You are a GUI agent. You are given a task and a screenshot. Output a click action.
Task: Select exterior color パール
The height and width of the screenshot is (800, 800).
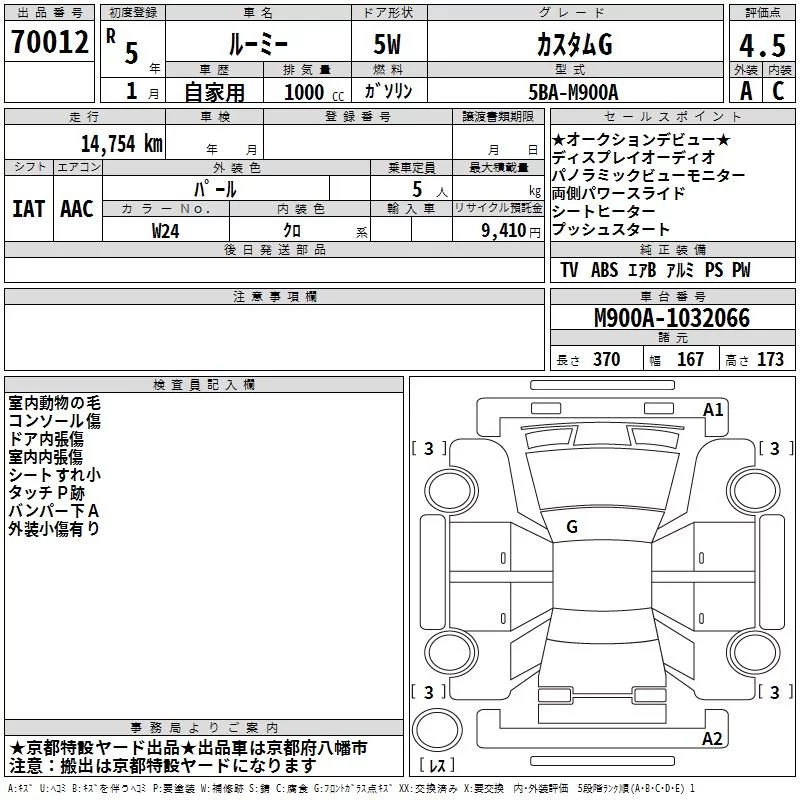click(215, 189)
